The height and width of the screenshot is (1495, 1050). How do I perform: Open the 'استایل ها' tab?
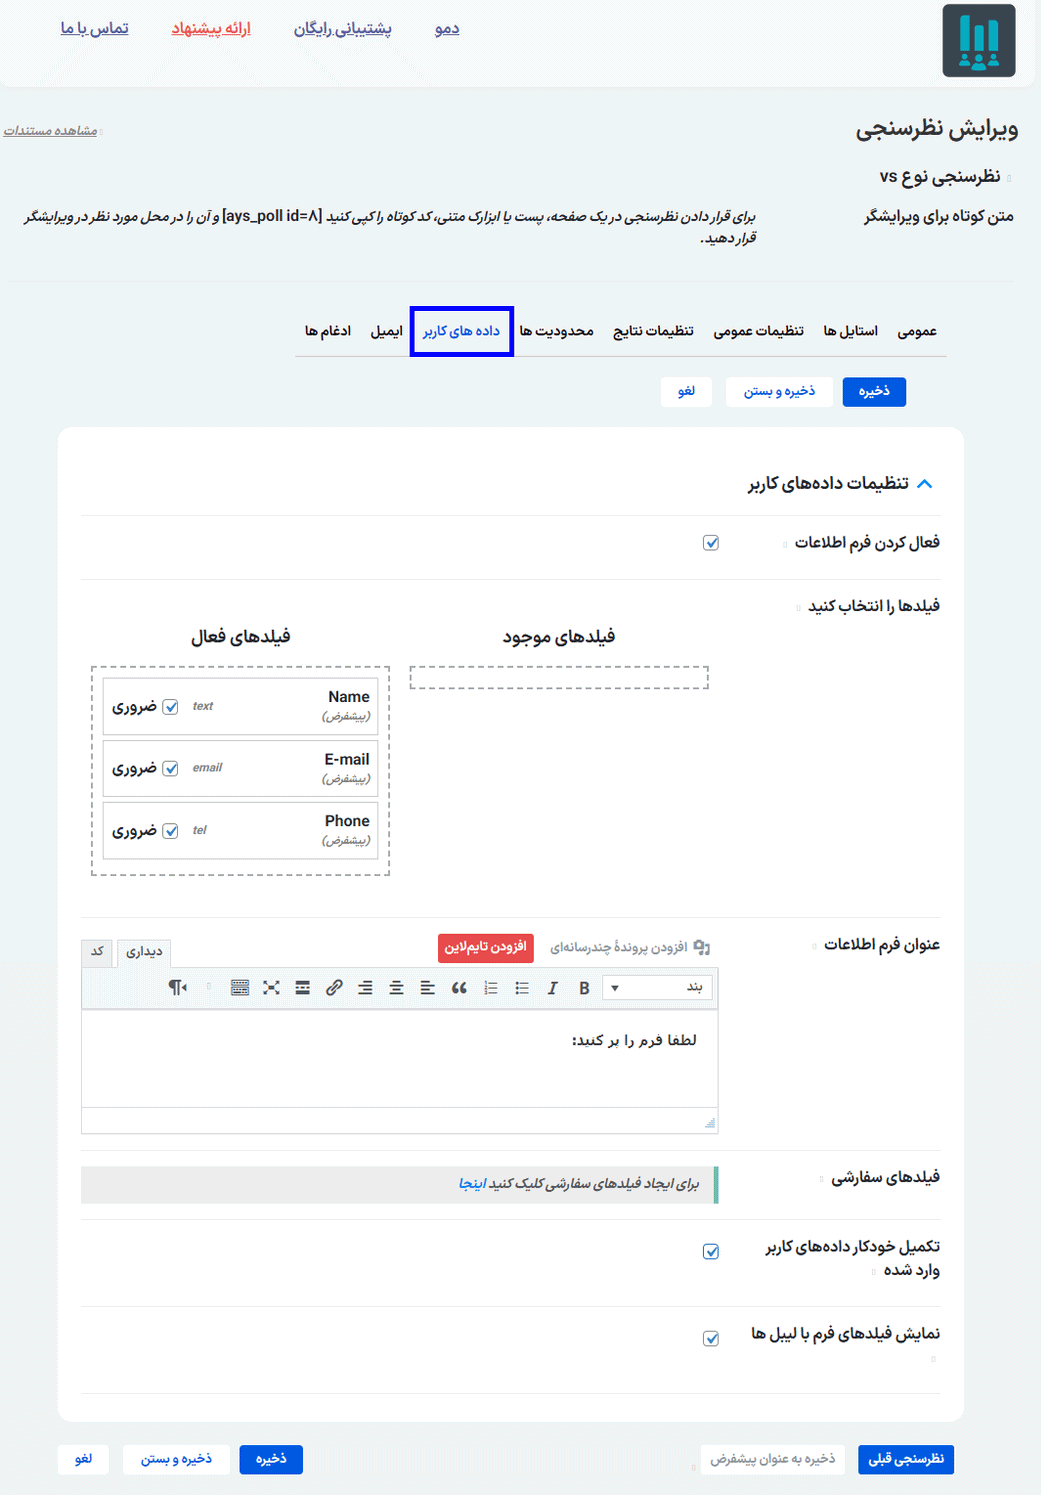coord(850,331)
